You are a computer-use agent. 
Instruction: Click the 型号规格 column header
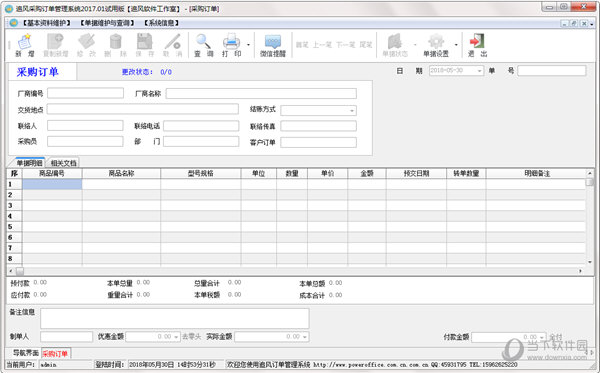click(201, 174)
